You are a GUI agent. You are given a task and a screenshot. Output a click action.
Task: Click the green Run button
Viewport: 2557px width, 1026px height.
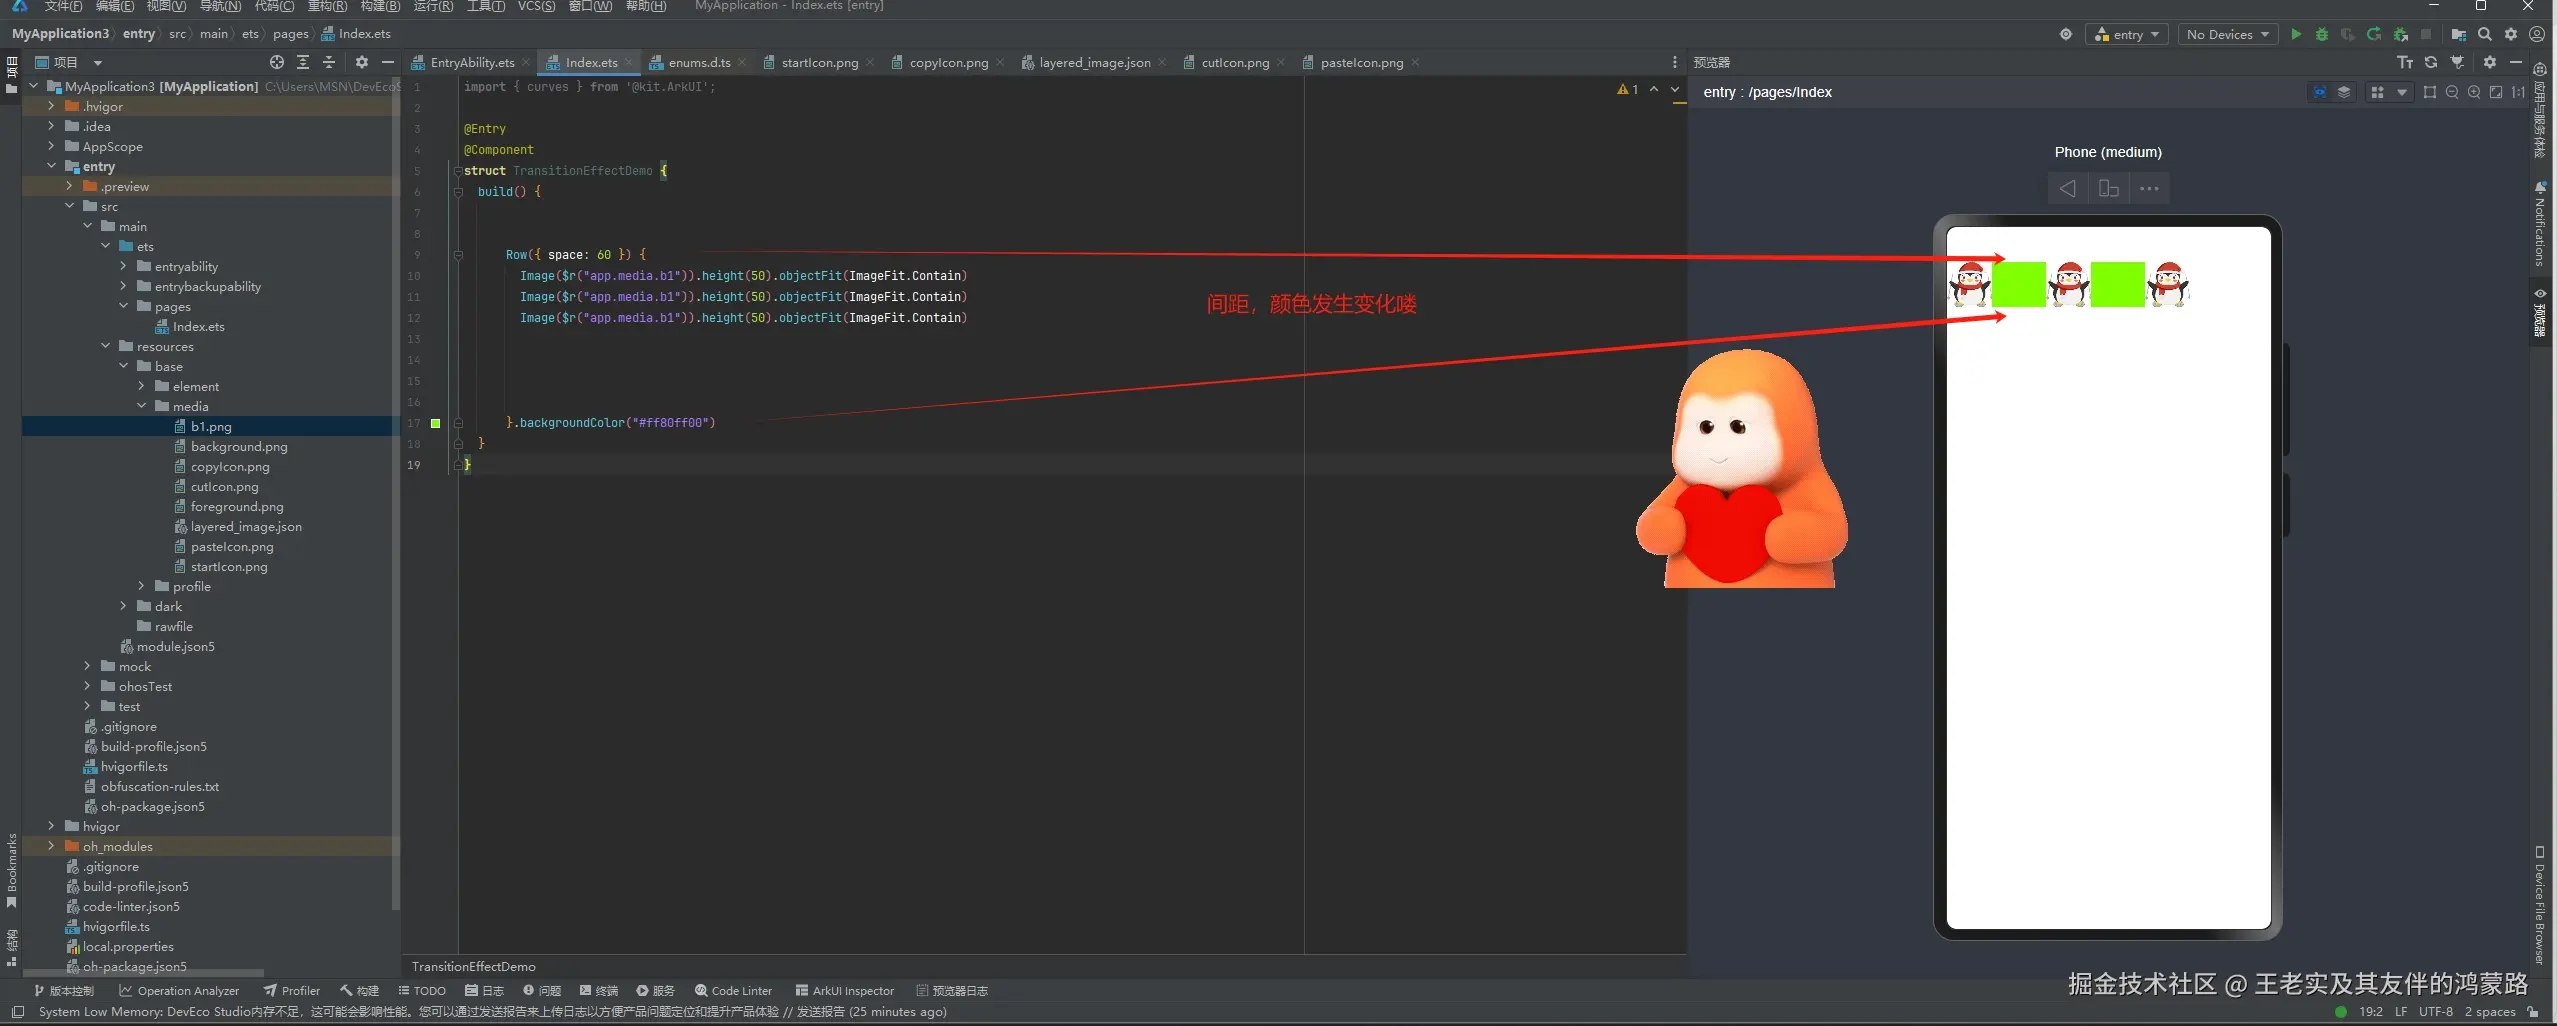[2296, 34]
